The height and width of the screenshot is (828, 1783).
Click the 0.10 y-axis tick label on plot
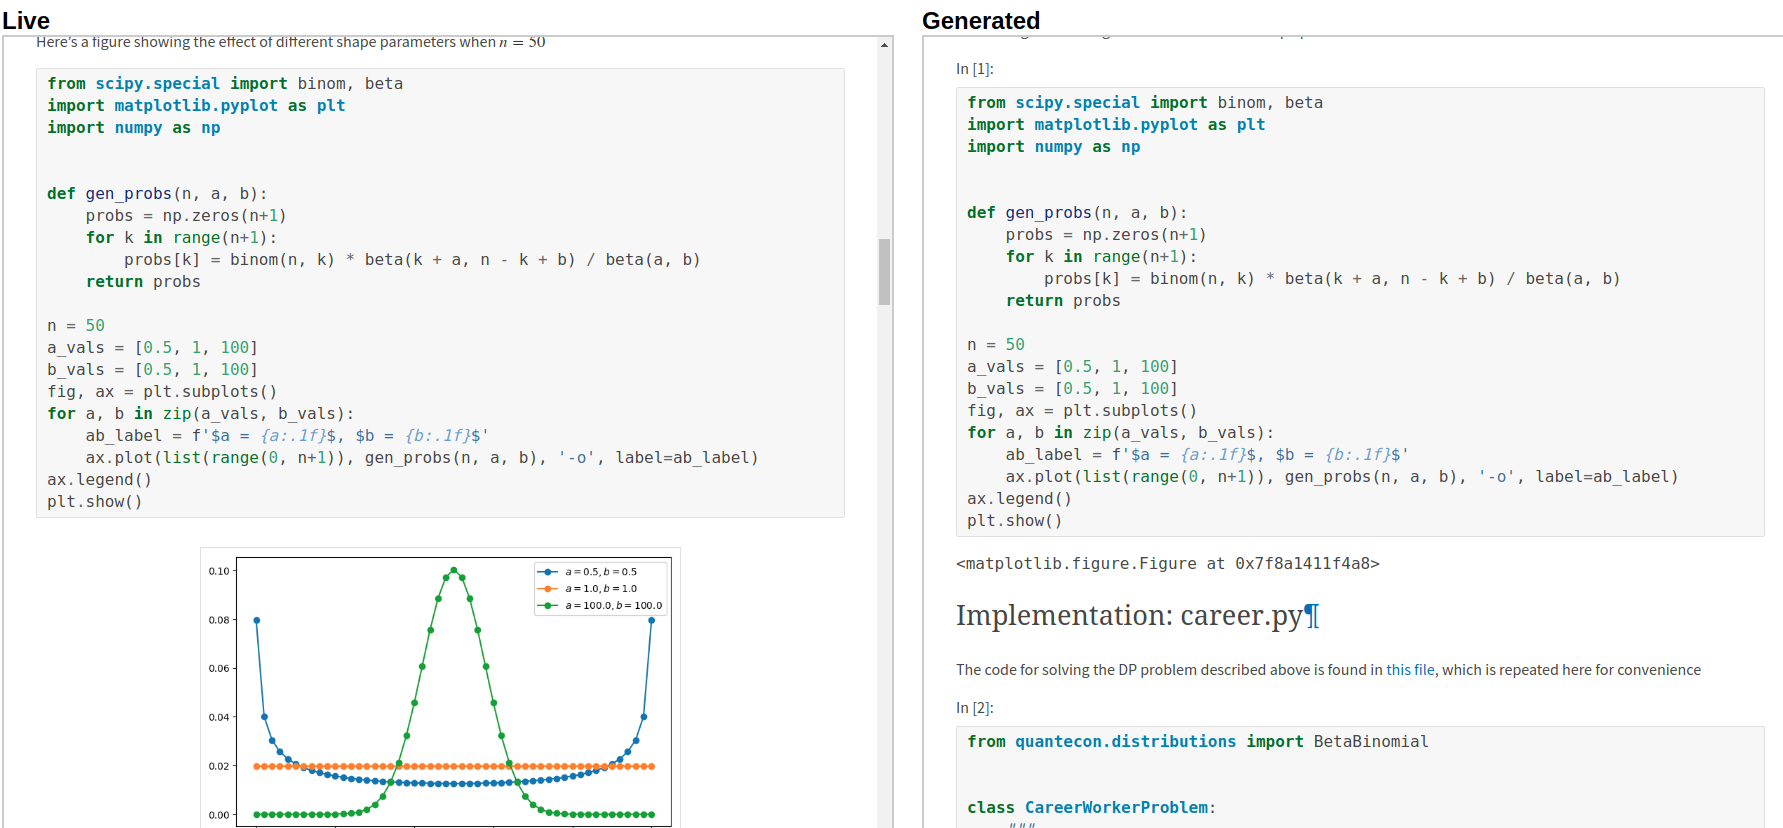[219, 571]
